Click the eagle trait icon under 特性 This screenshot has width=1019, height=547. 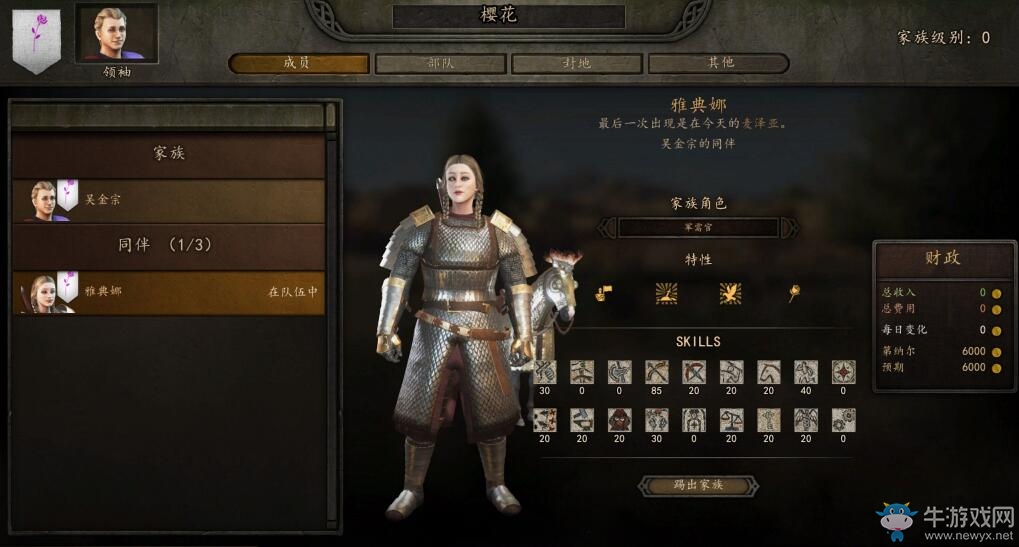point(730,293)
